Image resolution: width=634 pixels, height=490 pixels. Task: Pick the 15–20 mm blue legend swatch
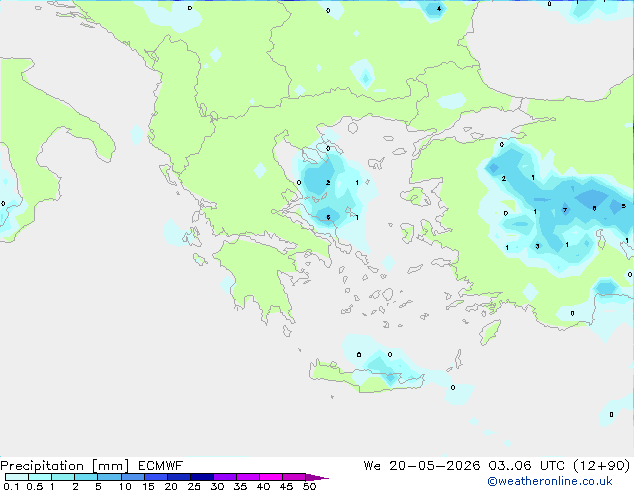pyautogui.click(x=155, y=477)
